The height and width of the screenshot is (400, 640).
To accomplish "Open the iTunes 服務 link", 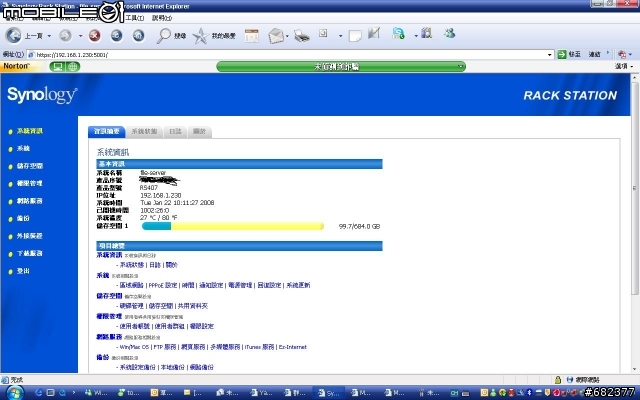I will tap(259, 347).
